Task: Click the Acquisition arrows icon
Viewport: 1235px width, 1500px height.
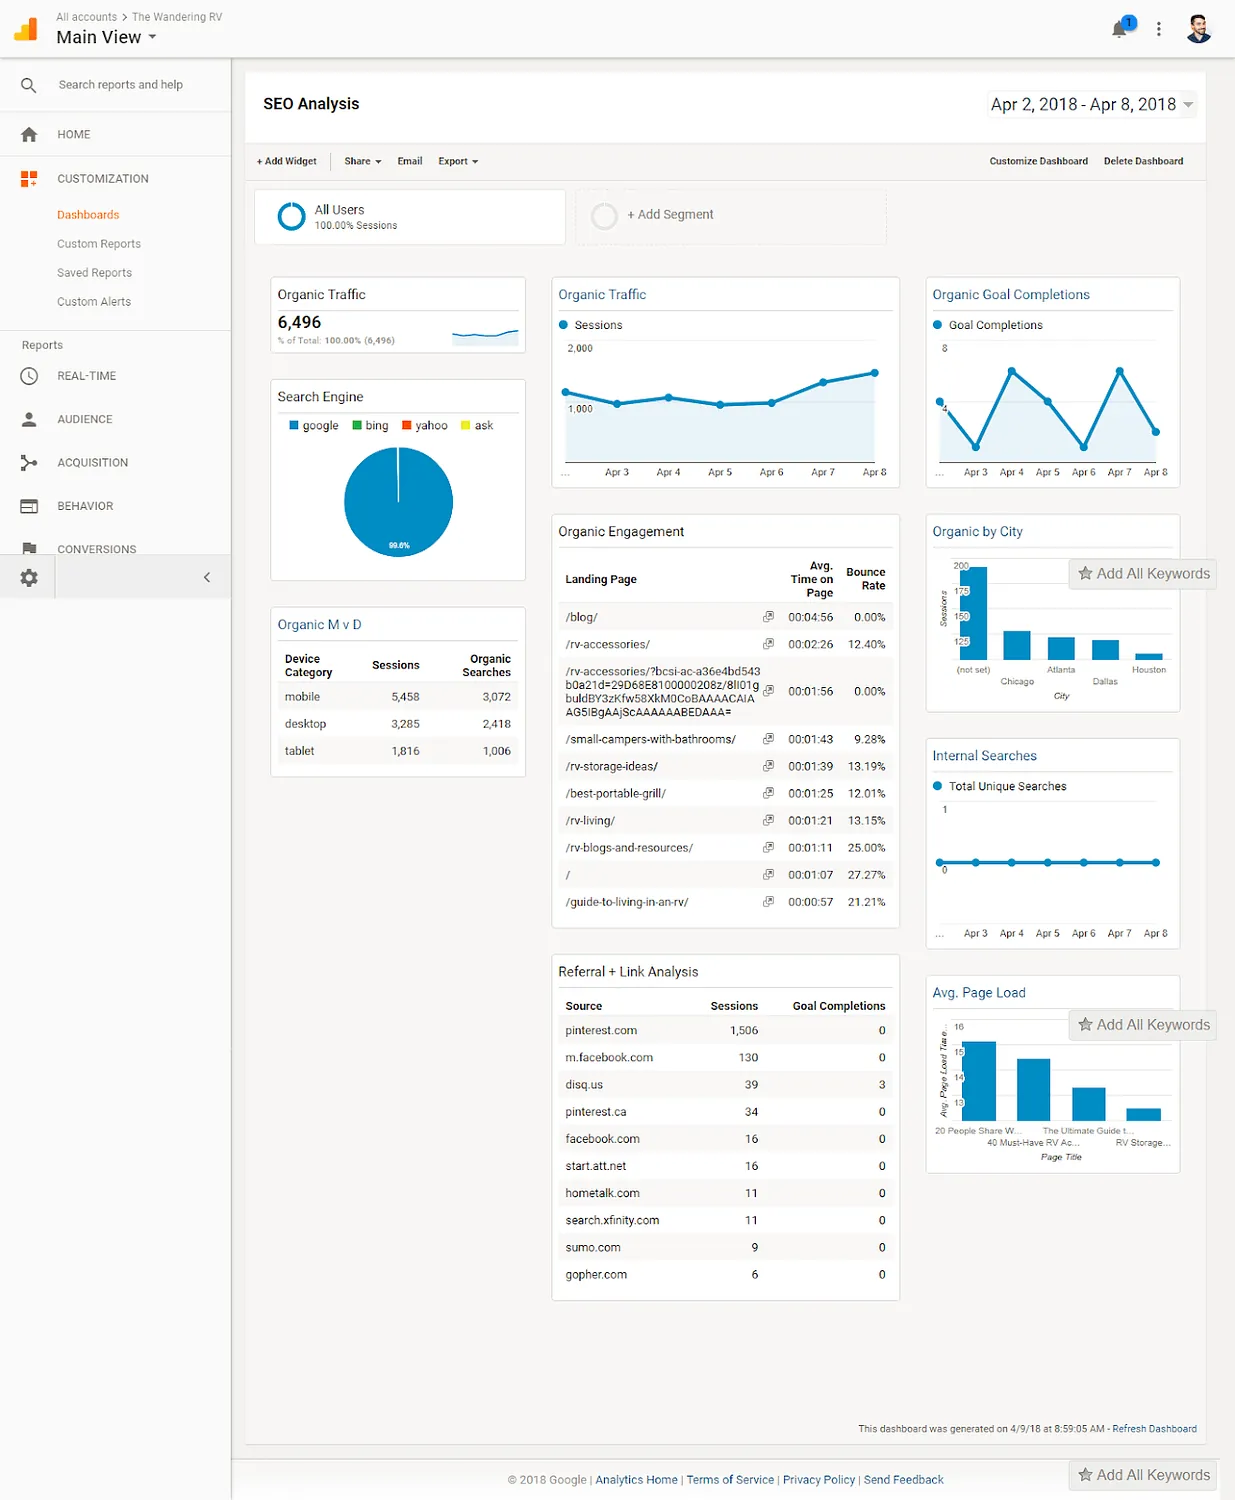Action: tap(29, 463)
